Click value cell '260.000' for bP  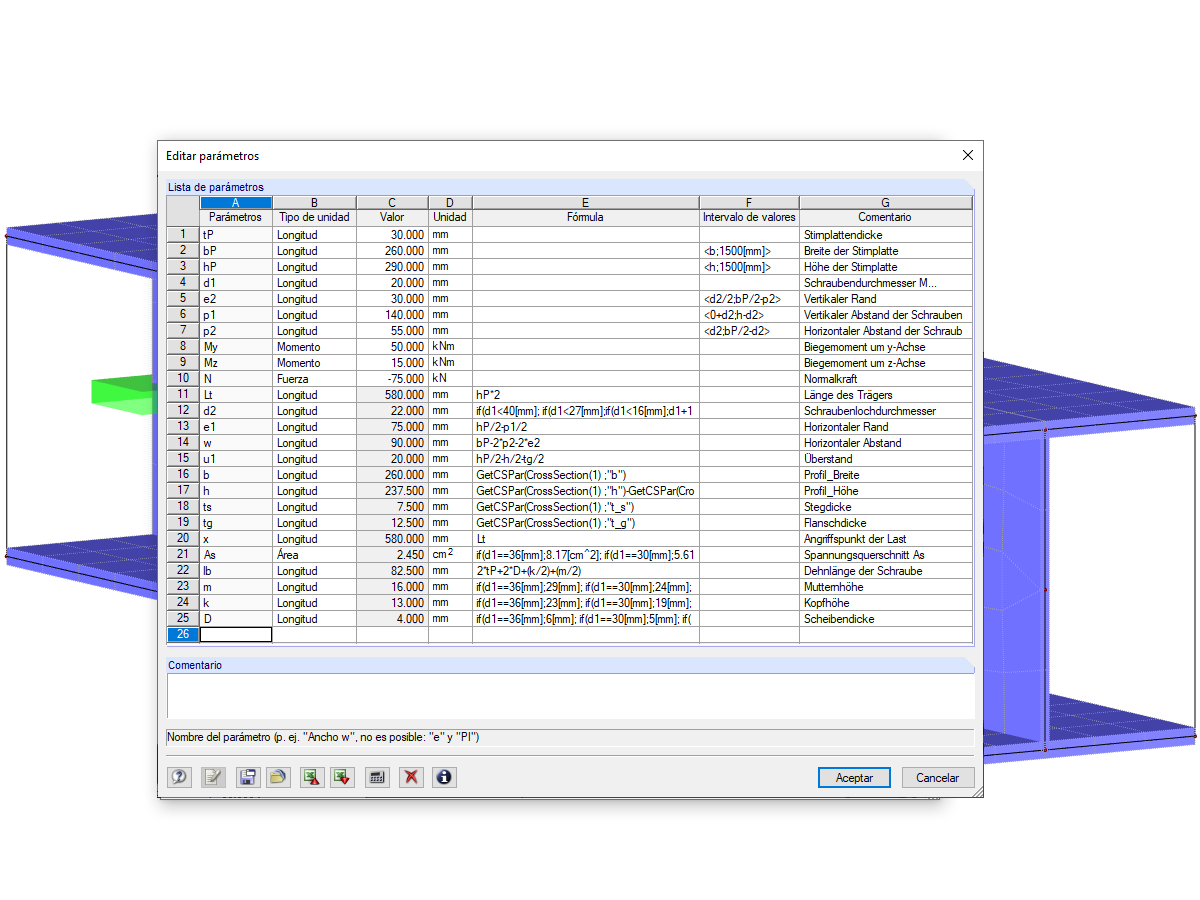392,251
